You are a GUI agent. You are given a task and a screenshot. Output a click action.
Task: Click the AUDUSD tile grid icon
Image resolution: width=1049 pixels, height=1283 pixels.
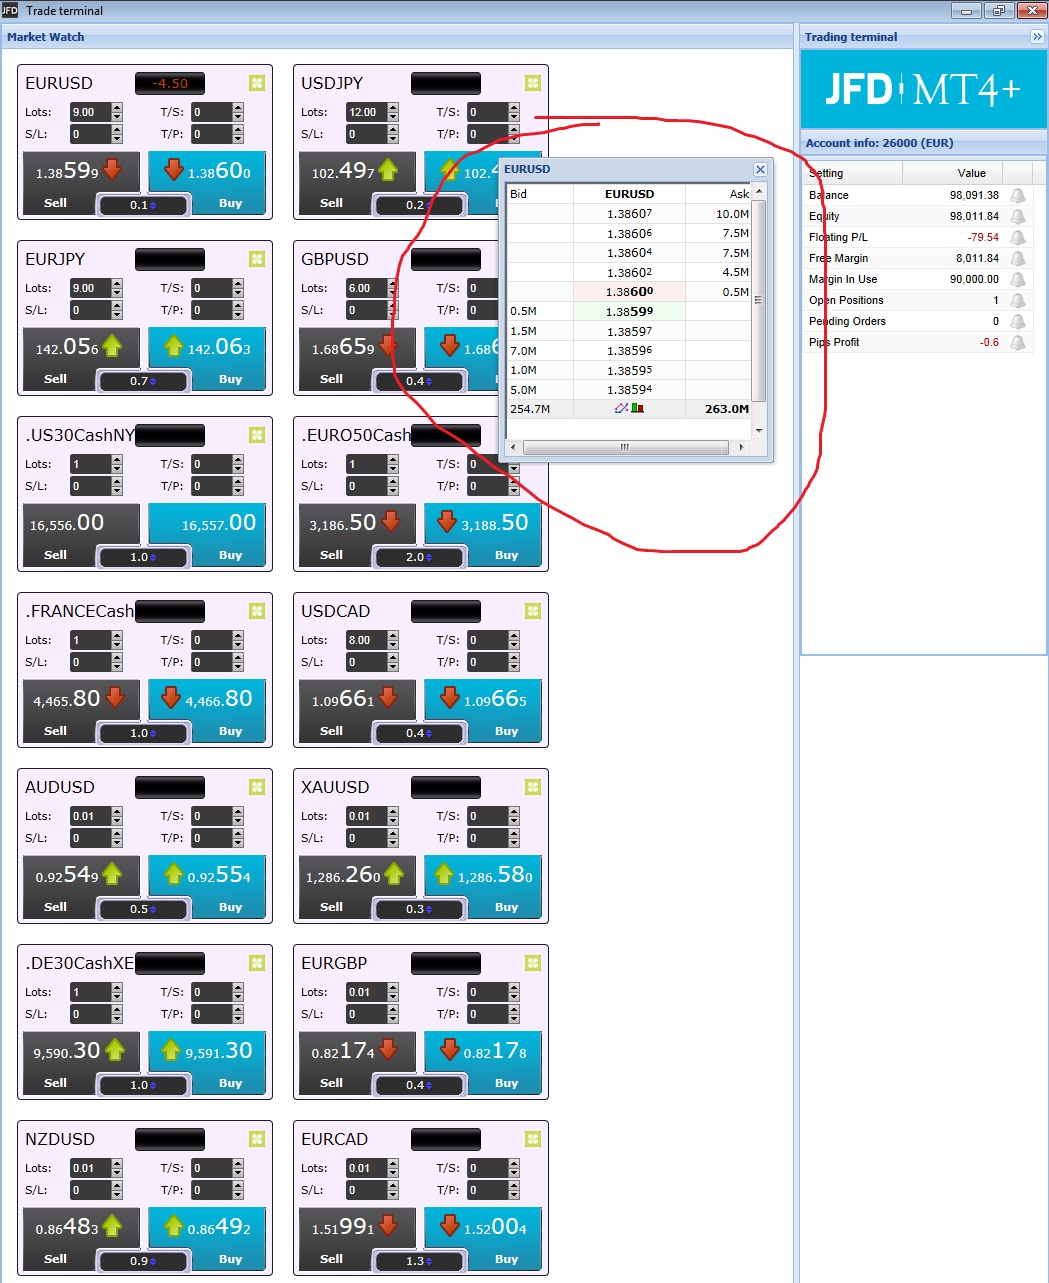click(x=257, y=787)
